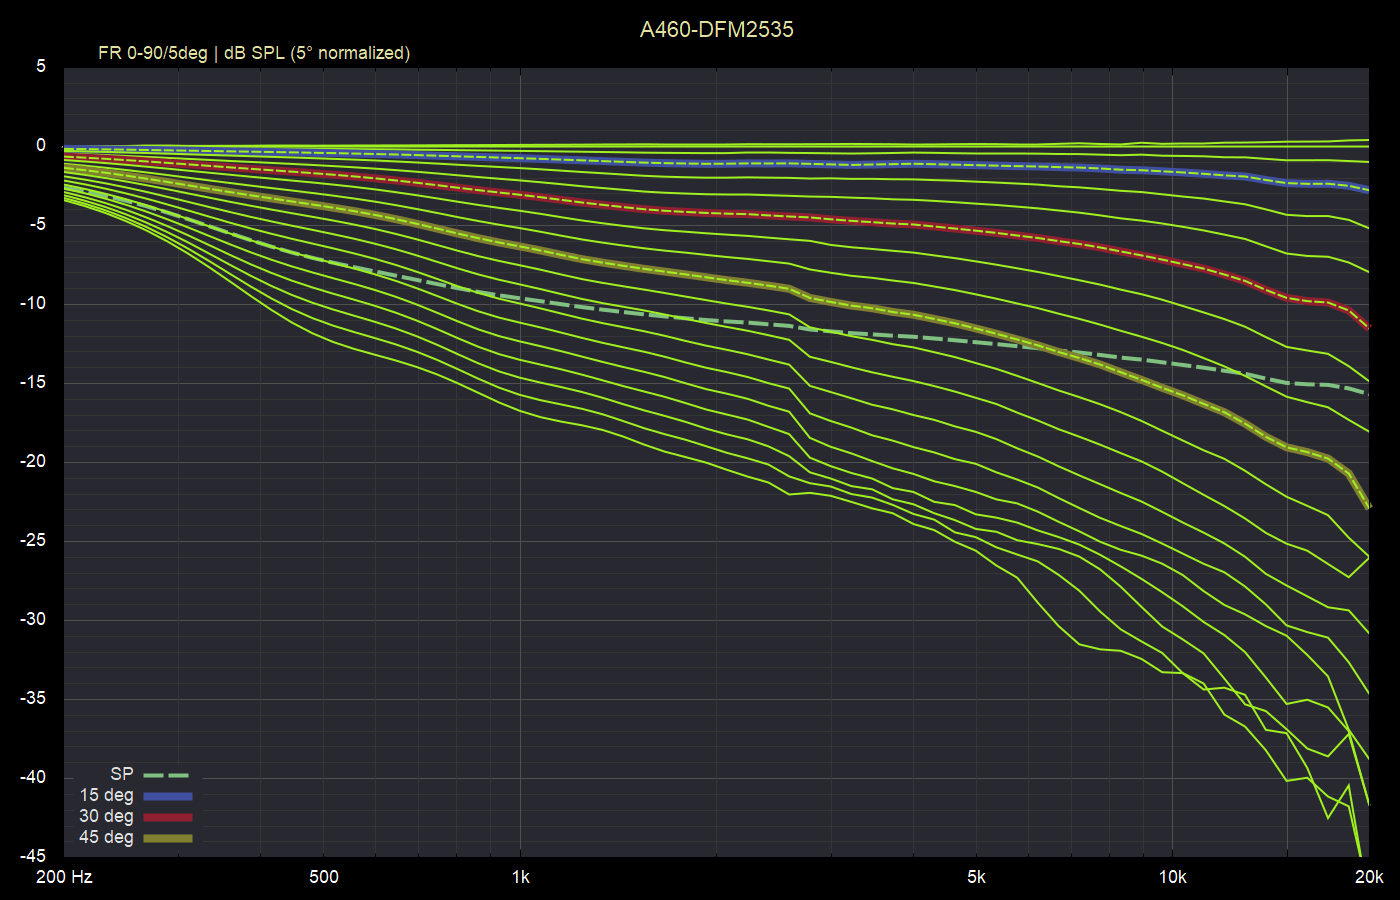1400x900 pixels.
Task: Click the -35 dB y-axis label
Action: [x=33, y=698]
